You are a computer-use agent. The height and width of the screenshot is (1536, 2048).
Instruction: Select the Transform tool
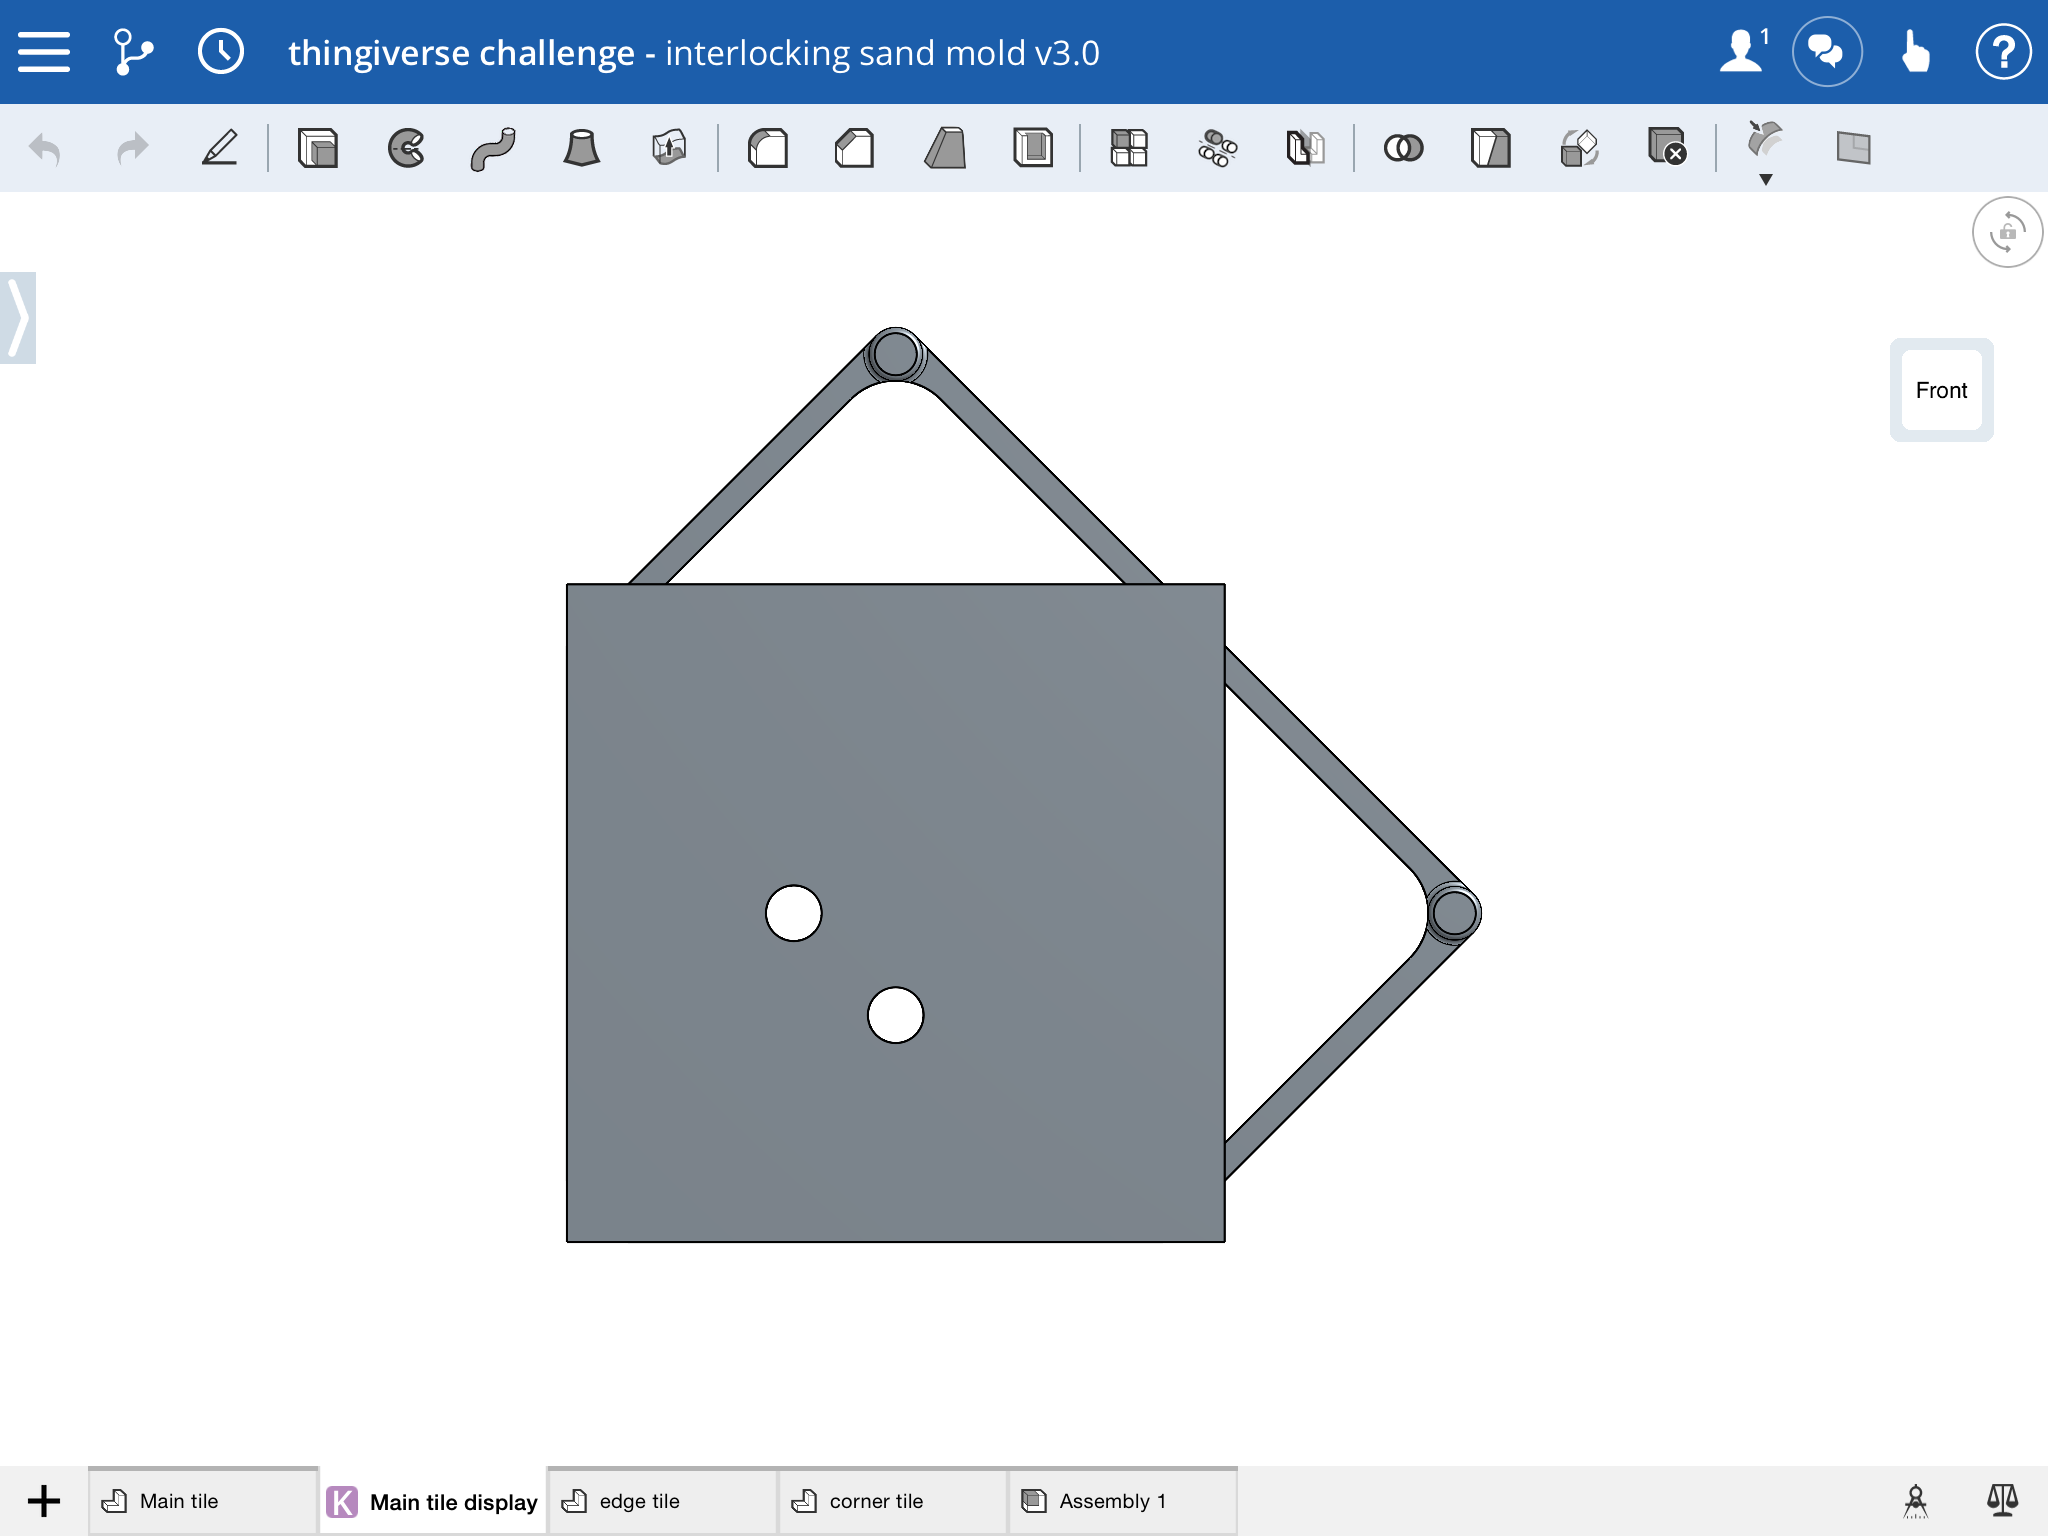pyautogui.click(x=1579, y=148)
